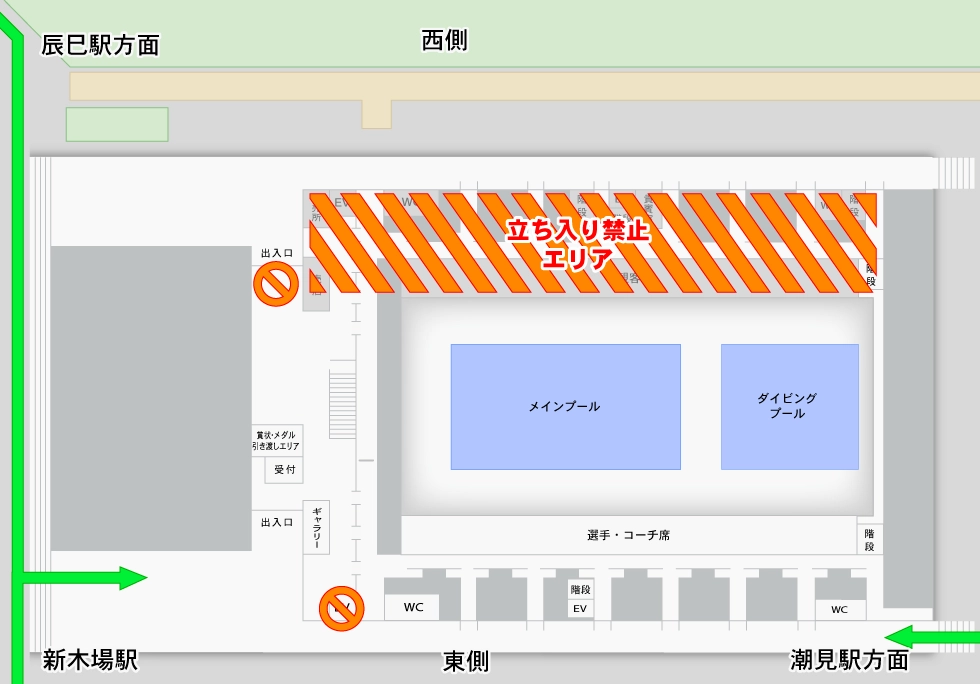
Task: Click the blue ダイビングプール area
Action: 789,407
